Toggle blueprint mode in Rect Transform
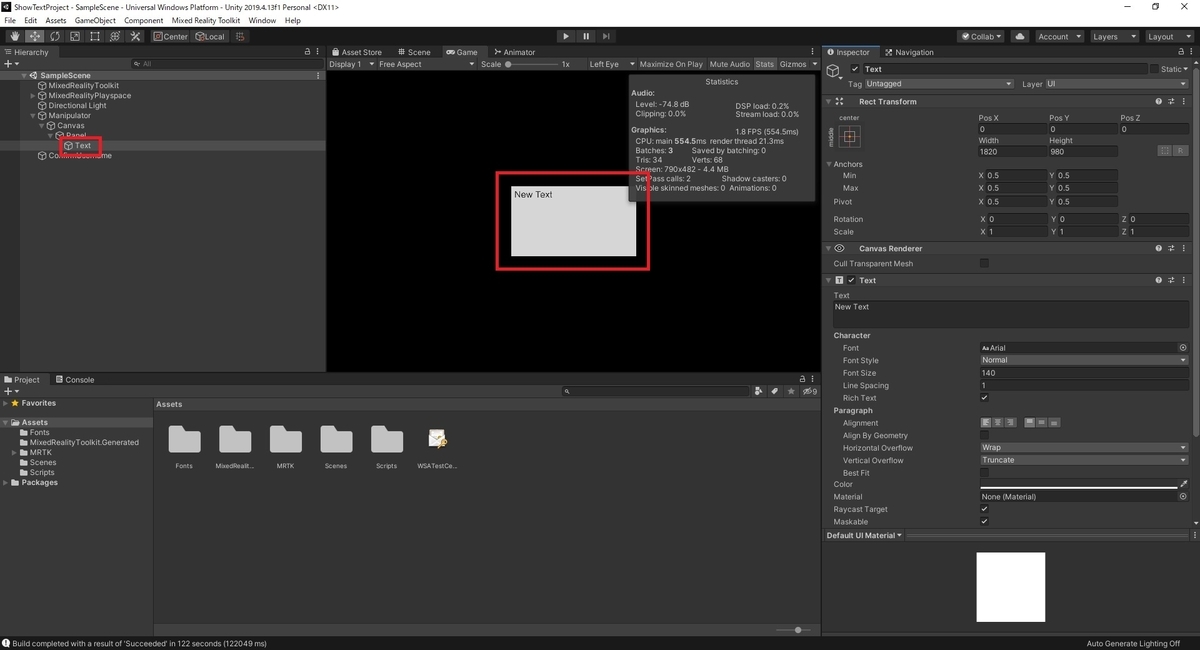This screenshot has width=1200, height=650. click(x=1165, y=151)
